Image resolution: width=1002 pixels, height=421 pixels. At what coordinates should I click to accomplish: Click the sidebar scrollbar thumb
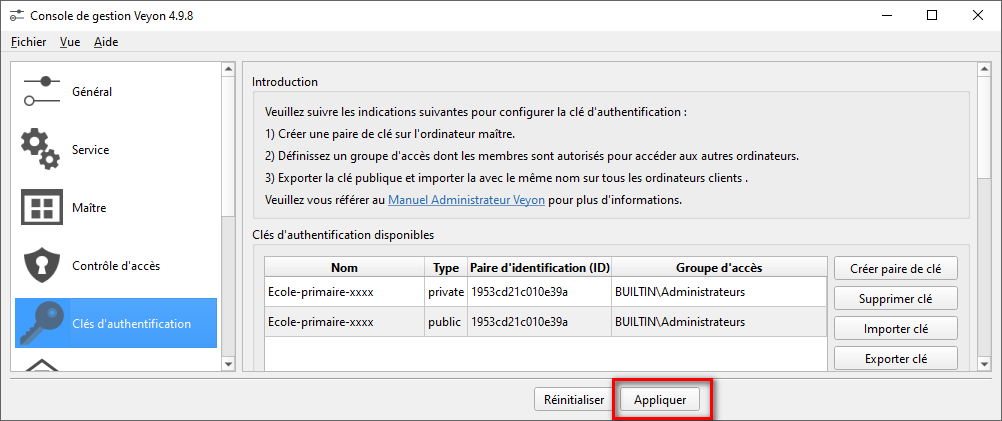(x=227, y=146)
